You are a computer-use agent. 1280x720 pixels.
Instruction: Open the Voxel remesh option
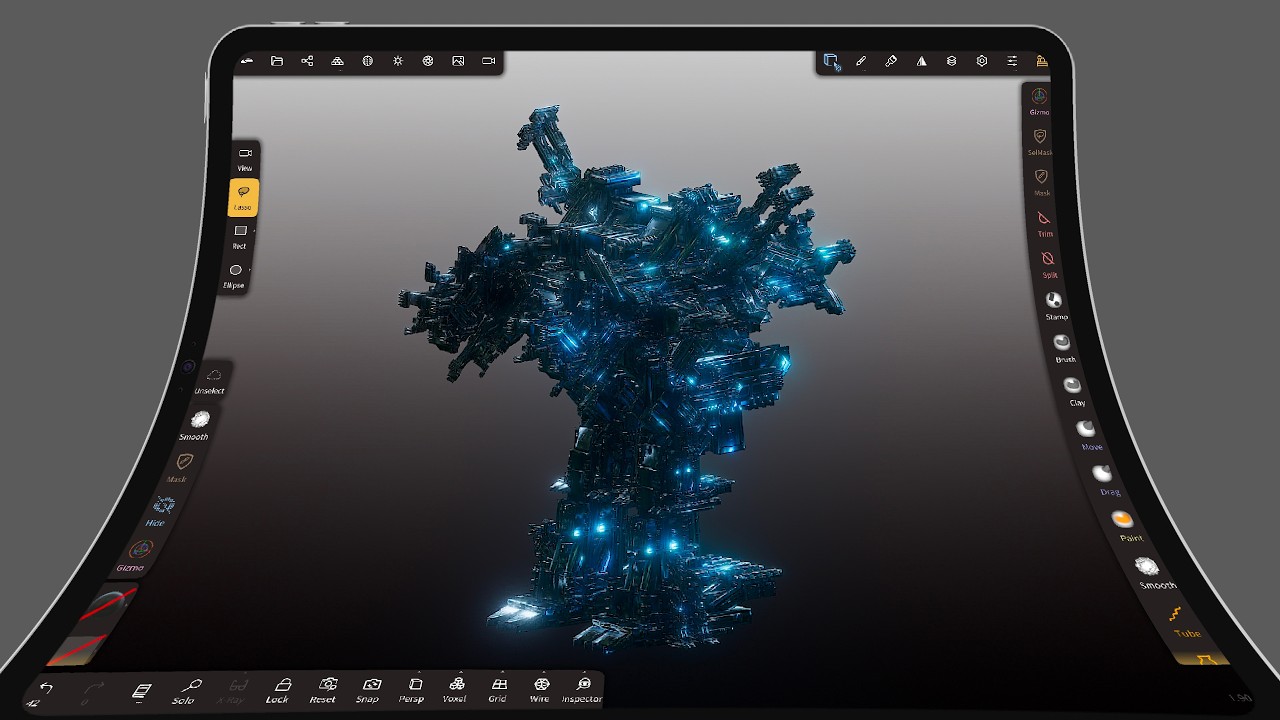click(456, 690)
